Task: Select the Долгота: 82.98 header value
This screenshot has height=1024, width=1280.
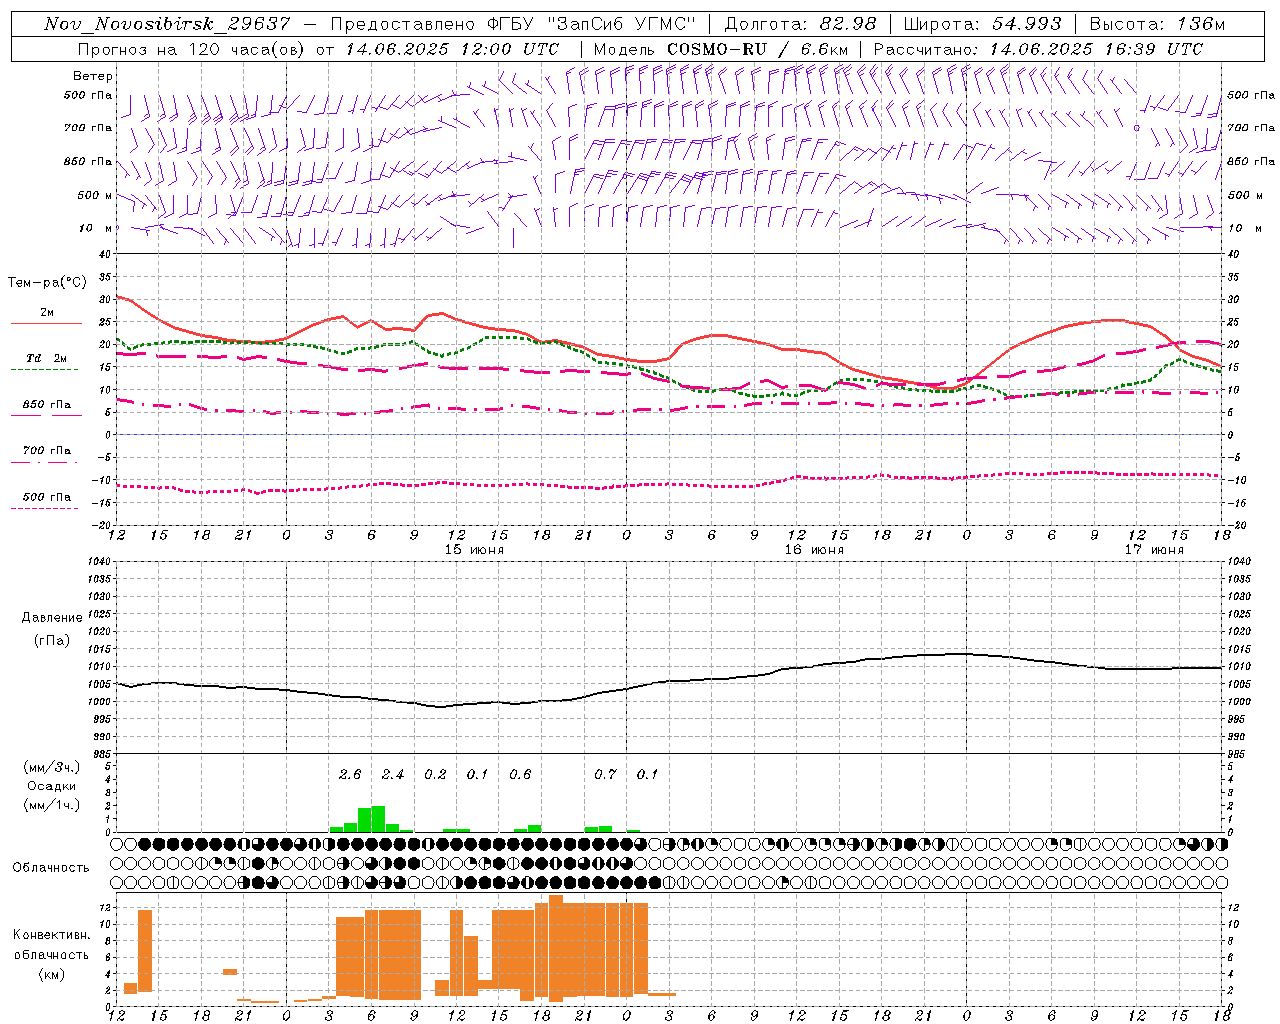Action: click(800, 24)
